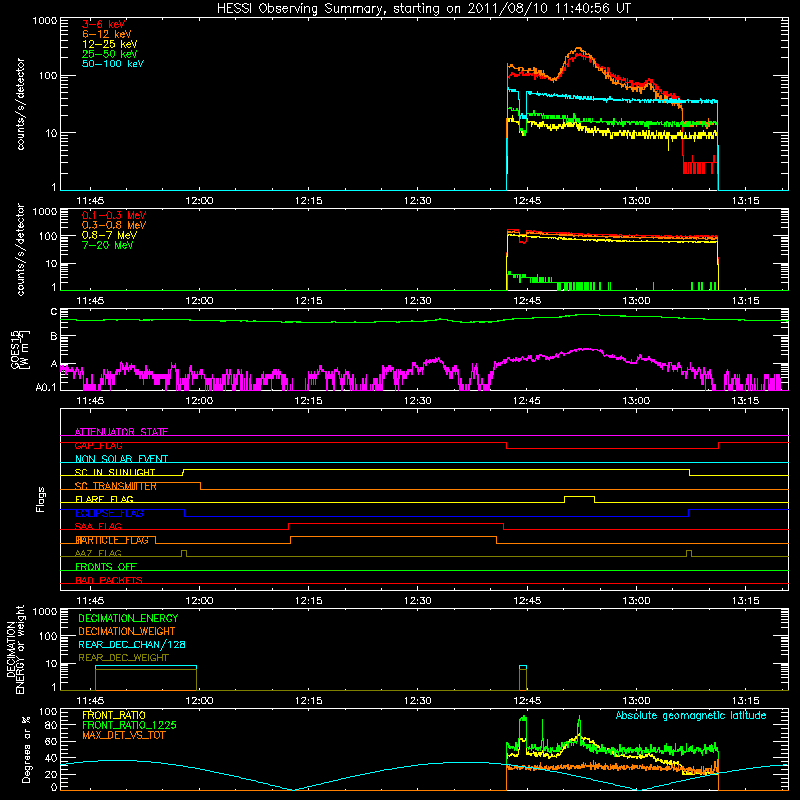Click the 25-50 keV legend entry
800x800 pixels.
110,54
